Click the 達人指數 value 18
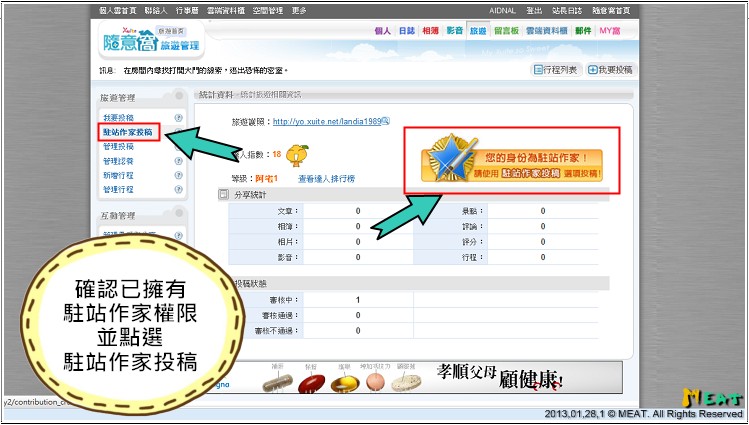Viewport: 749px width, 425px height. point(277,154)
